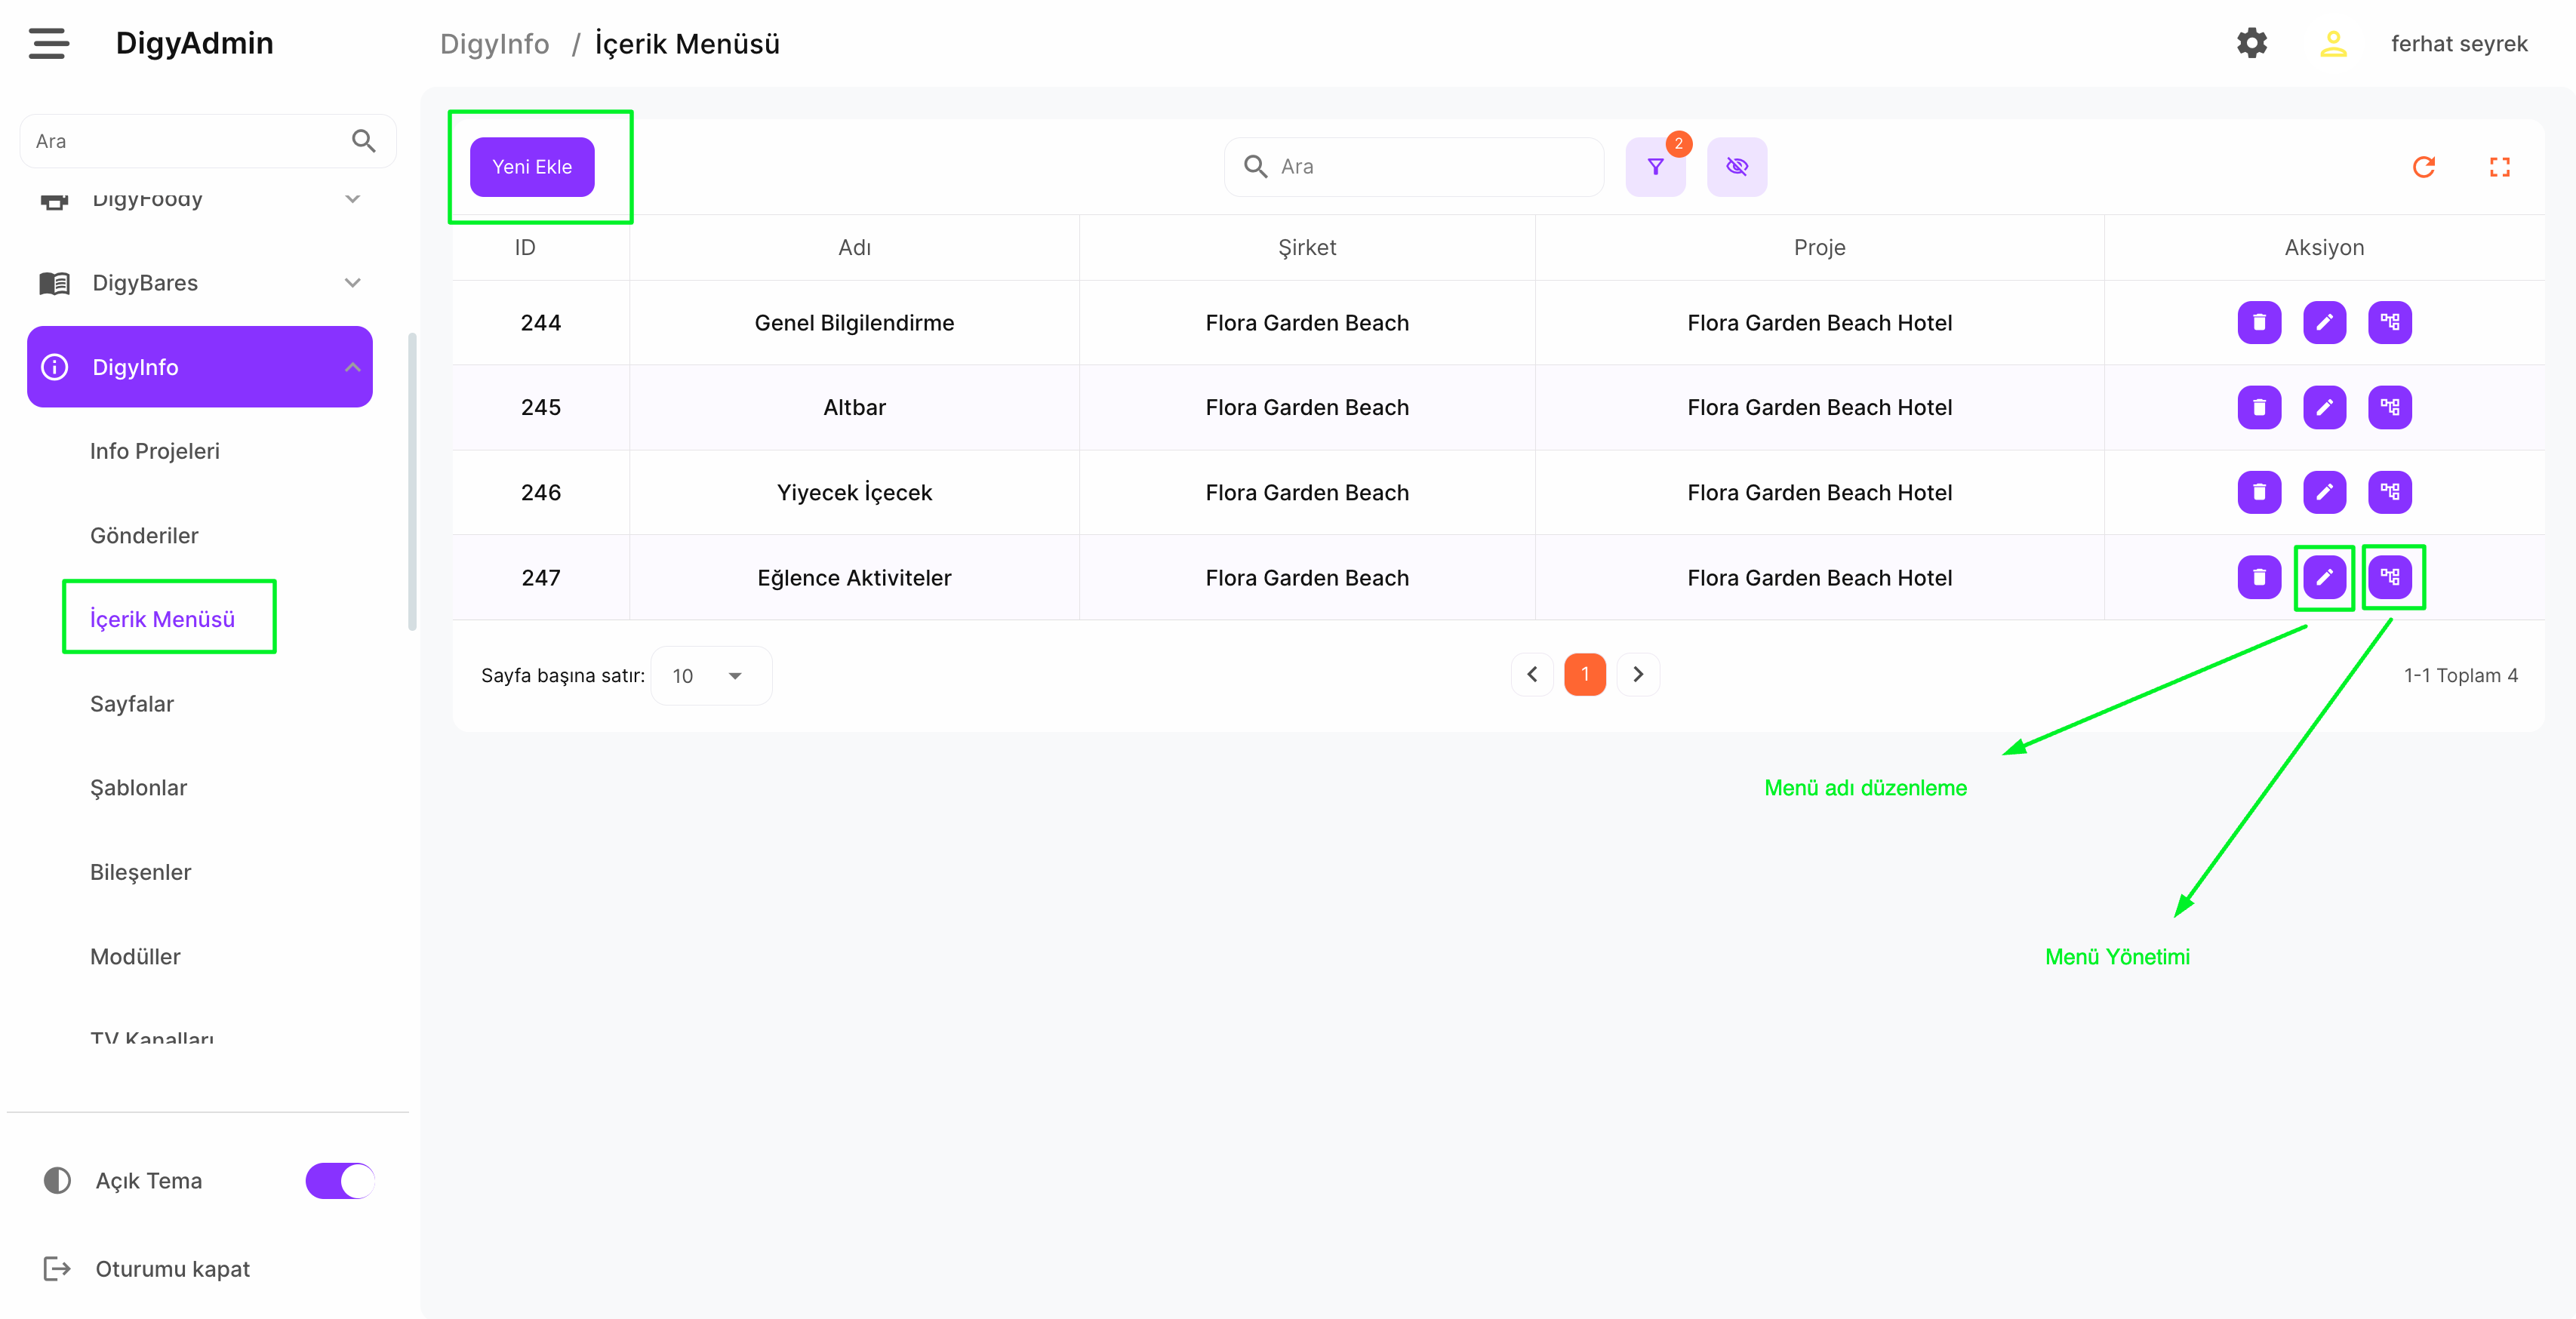Click the Yeni Ekle button
Image resolution: width=2576 pixels, height=1319 pixels.
point(532,167)
